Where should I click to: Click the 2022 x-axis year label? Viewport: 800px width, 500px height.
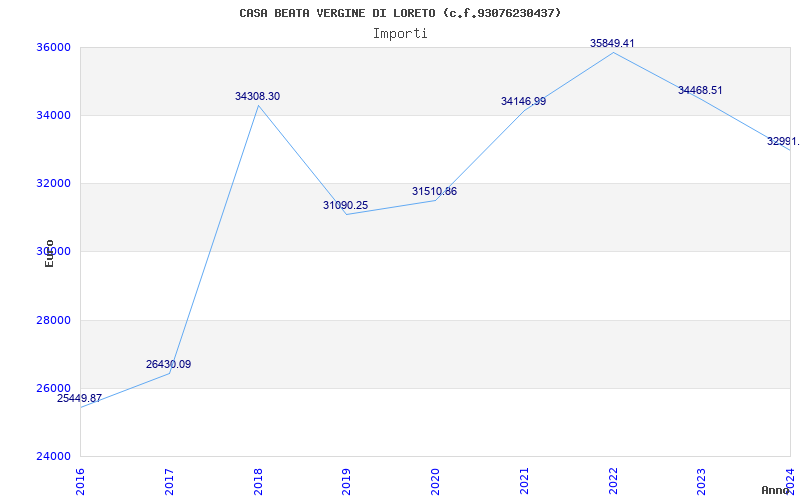coord(613,481)
